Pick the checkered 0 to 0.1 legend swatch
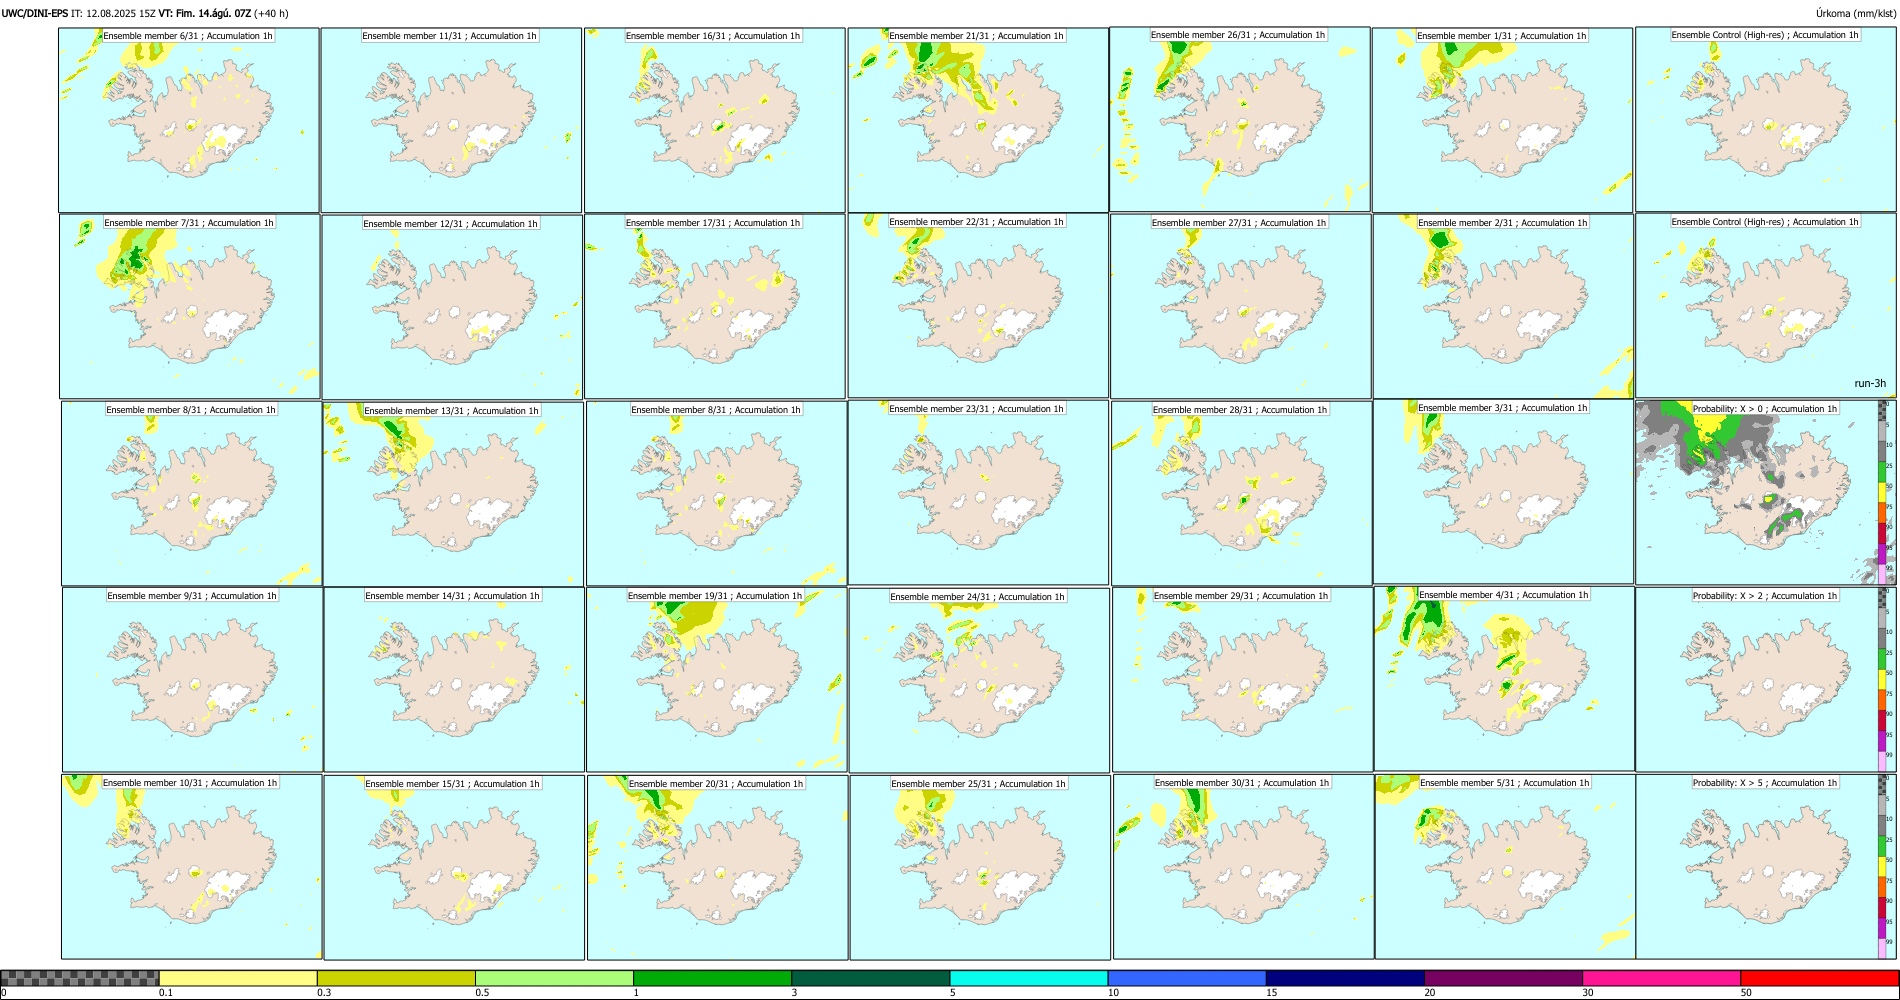 pyautogui.click(x=80, y=978)
